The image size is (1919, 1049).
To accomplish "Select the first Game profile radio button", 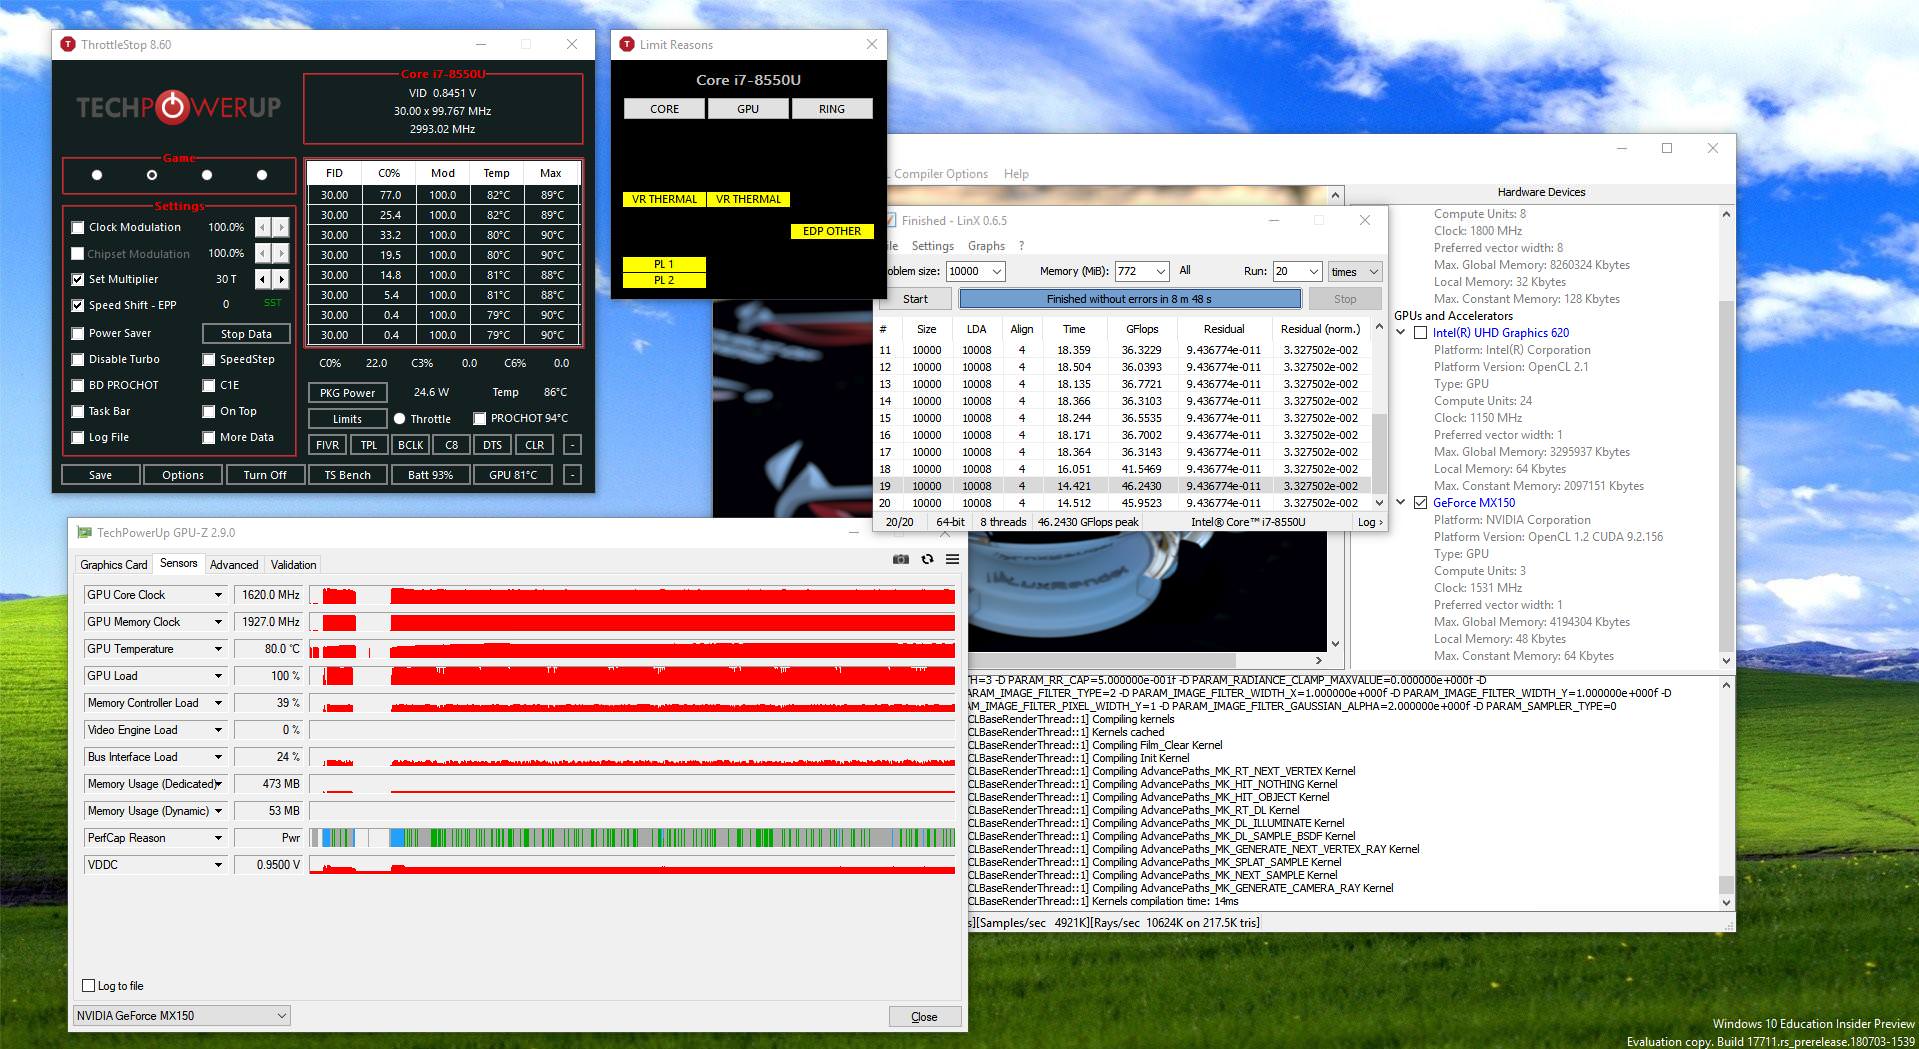I will [97, 175].
